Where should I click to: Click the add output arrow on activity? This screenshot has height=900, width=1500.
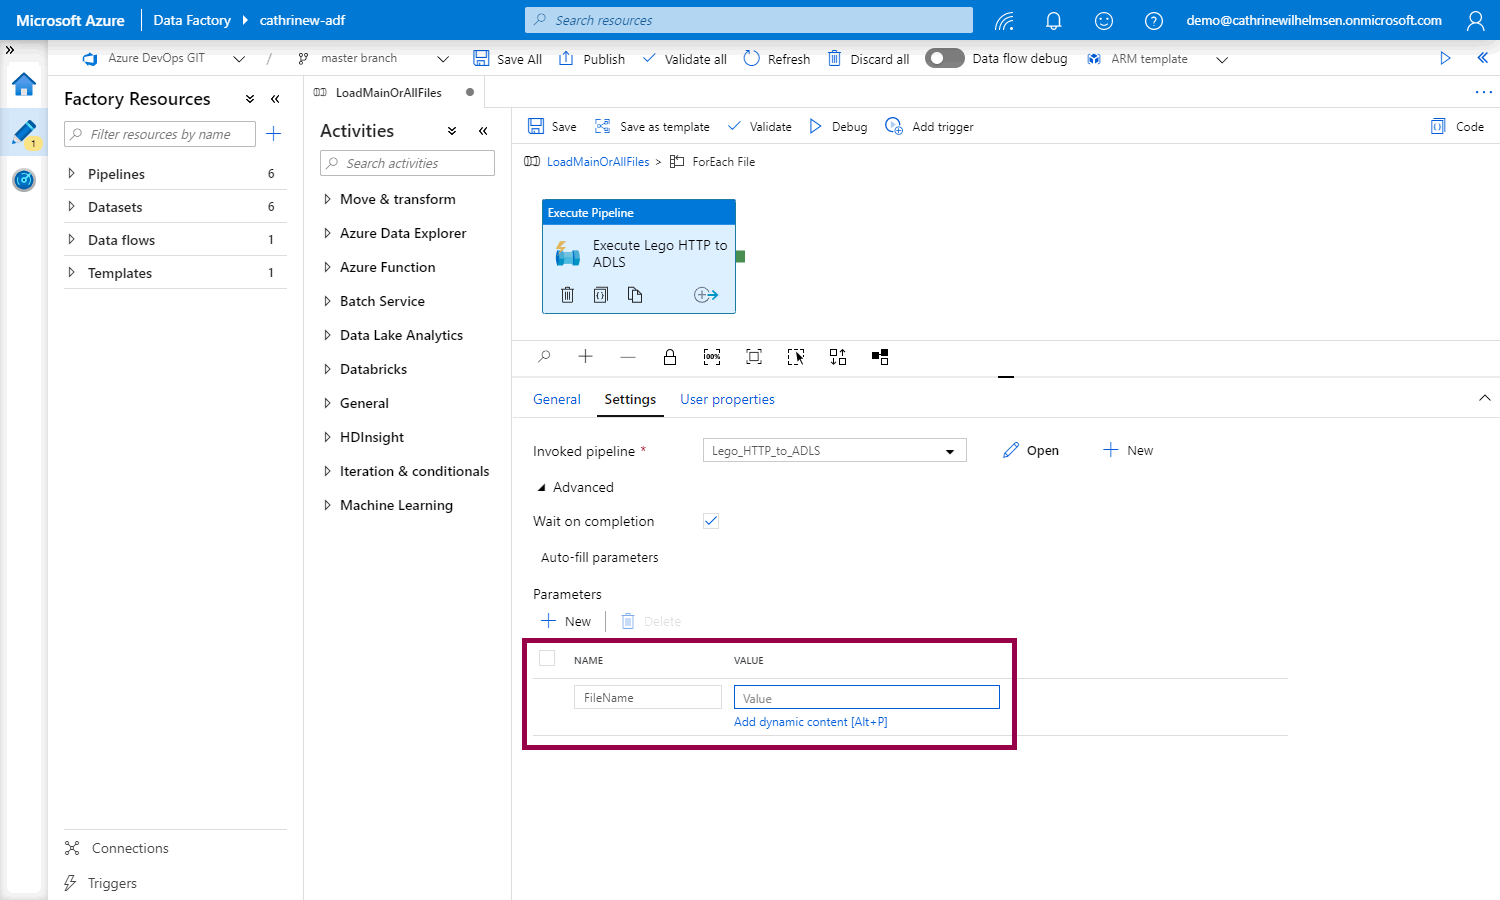point(706,295)
